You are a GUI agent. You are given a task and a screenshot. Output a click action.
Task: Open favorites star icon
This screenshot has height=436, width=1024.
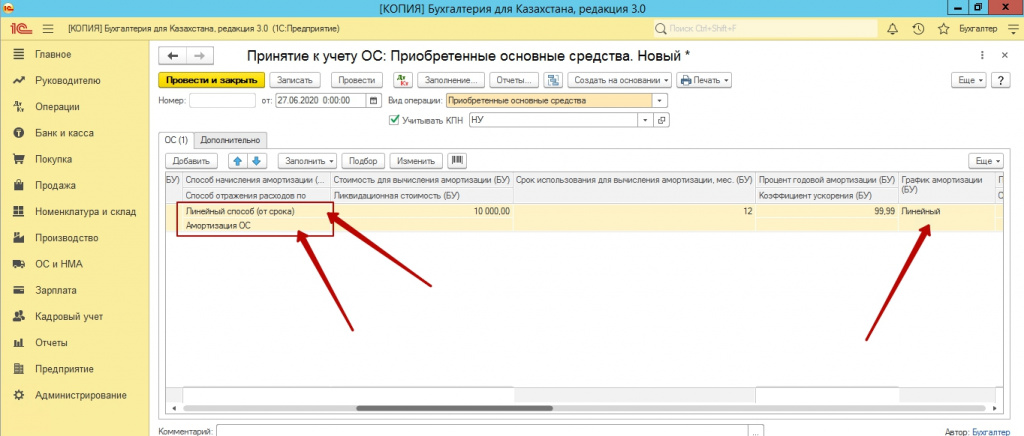pos(943,29)
